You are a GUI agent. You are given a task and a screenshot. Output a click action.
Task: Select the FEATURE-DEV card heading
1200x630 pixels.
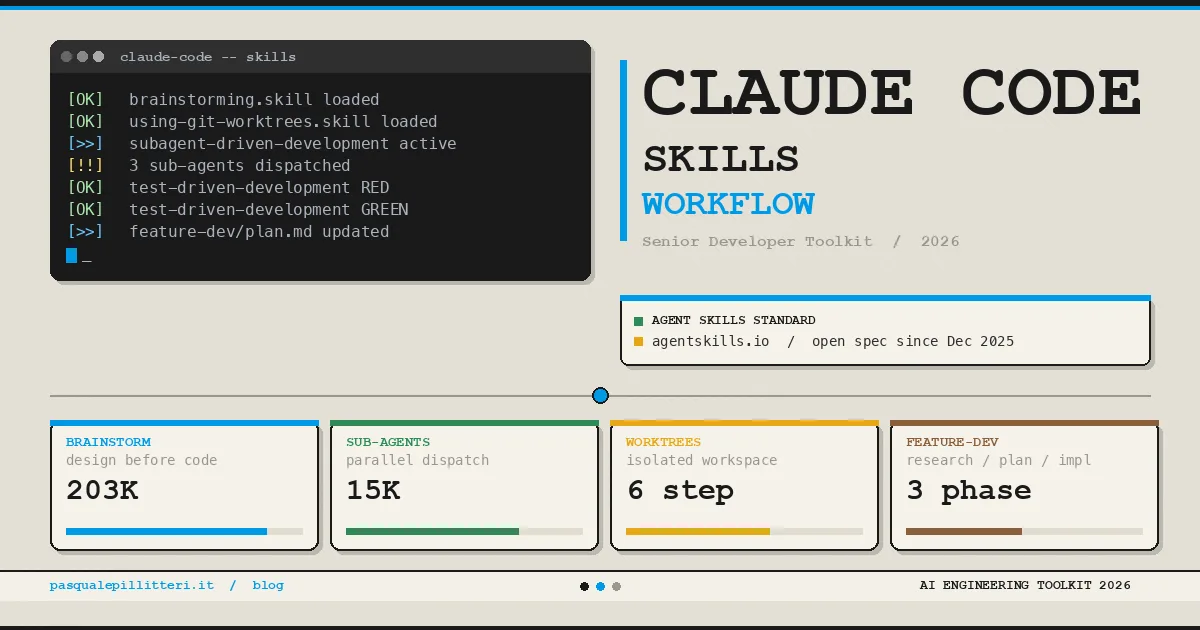953,442
